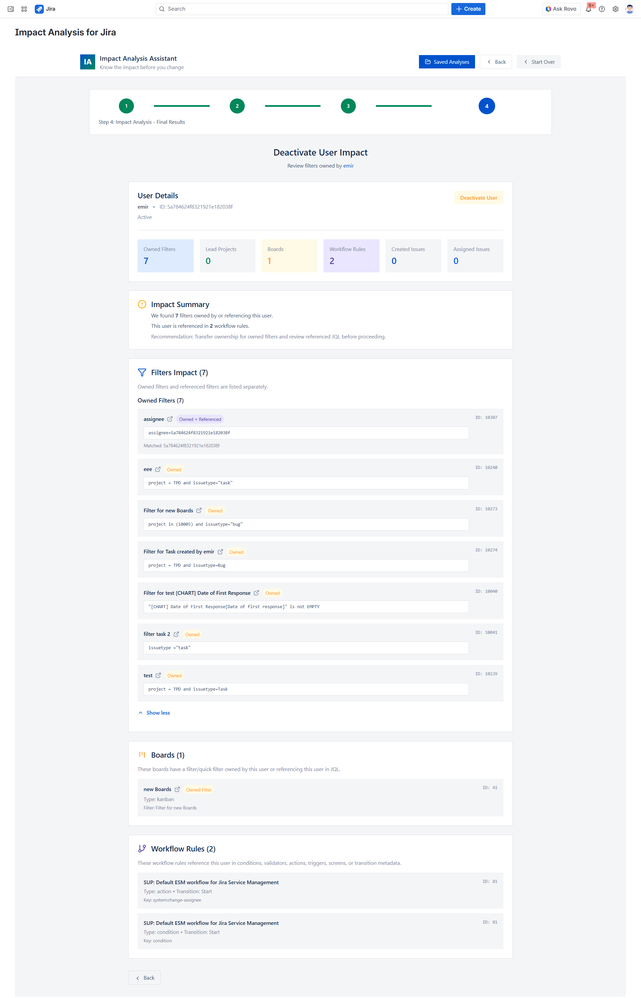The height and width of the screenshot is (998, 641).
Task: Open Saved Analyses
Action: tap(447, 61)
